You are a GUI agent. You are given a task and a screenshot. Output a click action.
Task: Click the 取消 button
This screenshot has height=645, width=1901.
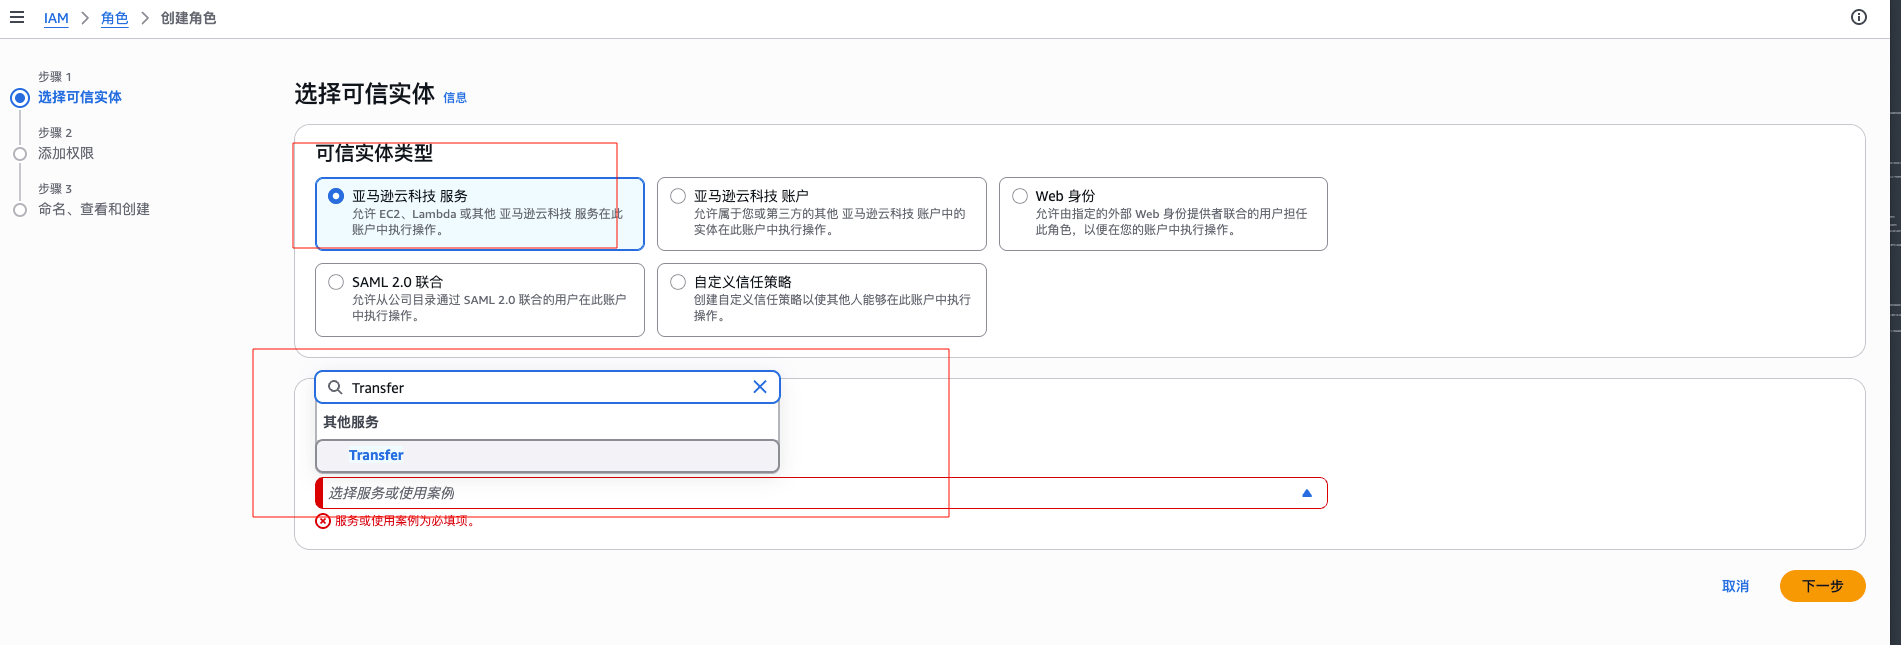tap(1736, 586)
